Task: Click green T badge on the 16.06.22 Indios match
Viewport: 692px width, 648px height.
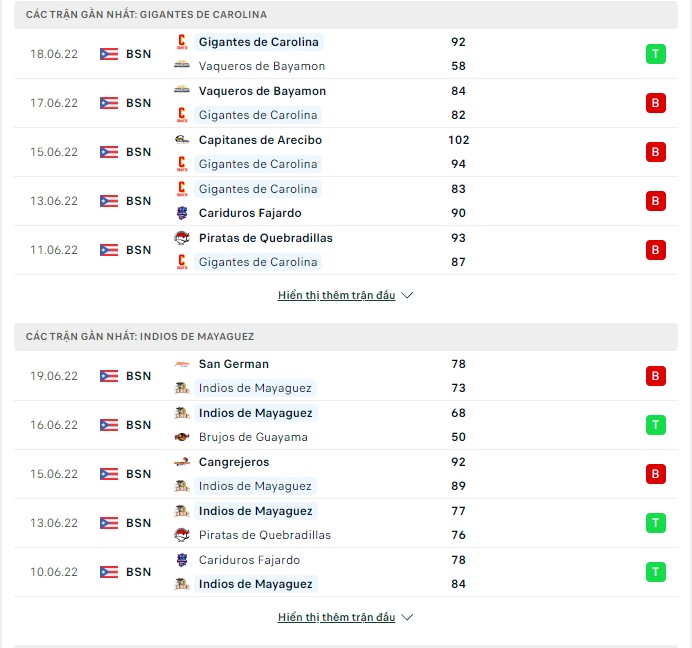Action: (655, 425)
